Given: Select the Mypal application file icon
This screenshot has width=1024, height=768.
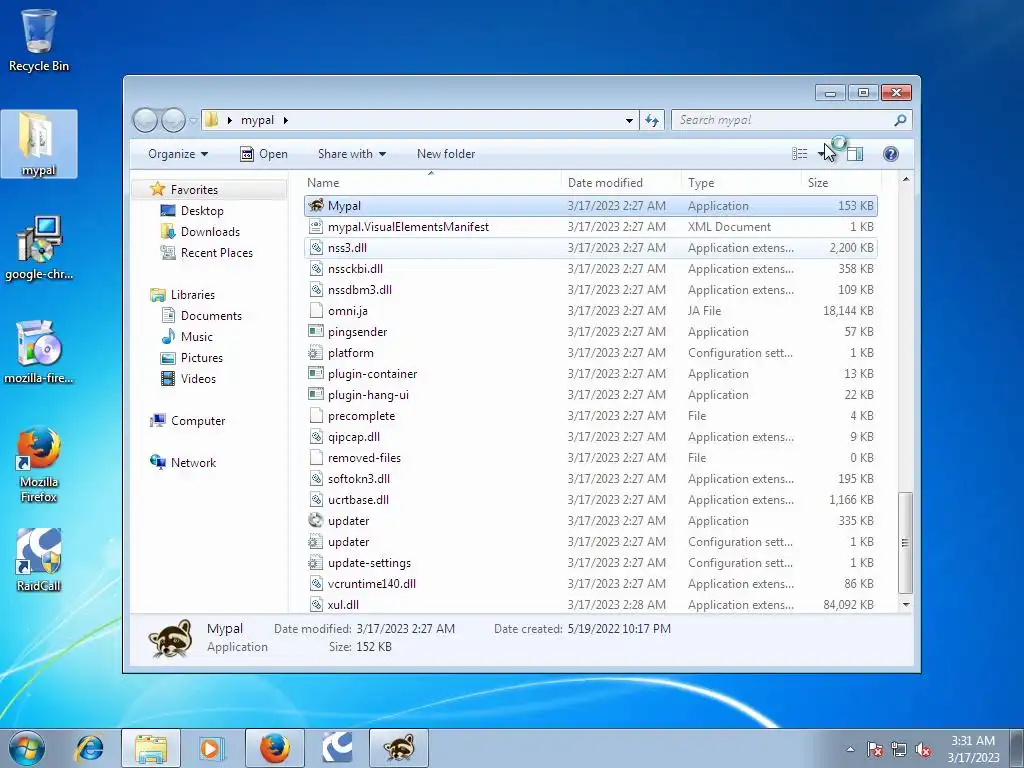Looking at the screenshot, I should click(316, 206).
